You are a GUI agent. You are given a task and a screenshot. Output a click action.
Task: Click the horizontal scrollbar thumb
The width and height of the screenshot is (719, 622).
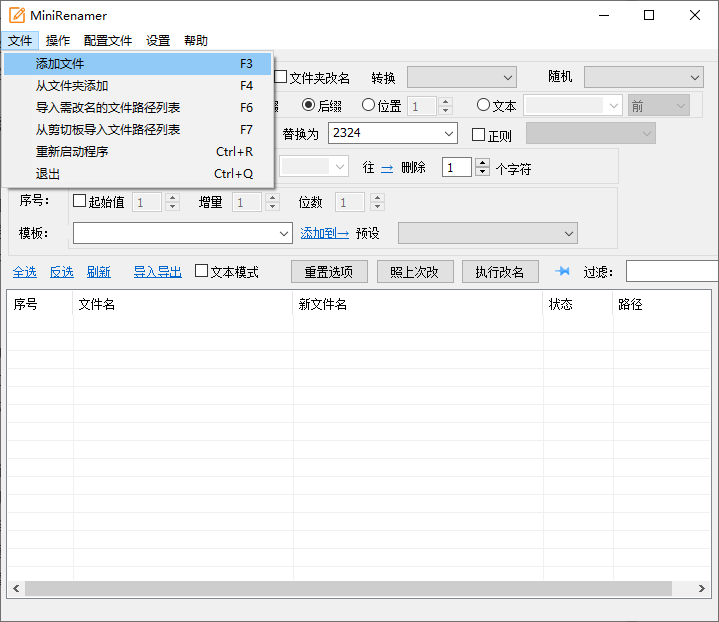pos(348,589)
